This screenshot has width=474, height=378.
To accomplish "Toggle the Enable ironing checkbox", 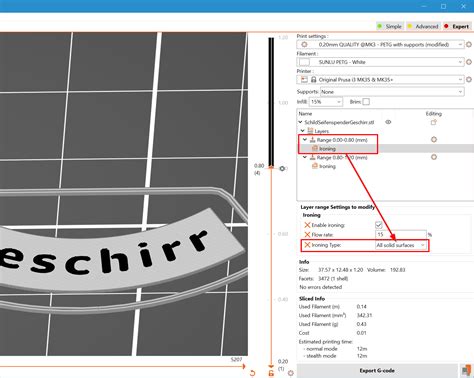I will coord(378,225).
